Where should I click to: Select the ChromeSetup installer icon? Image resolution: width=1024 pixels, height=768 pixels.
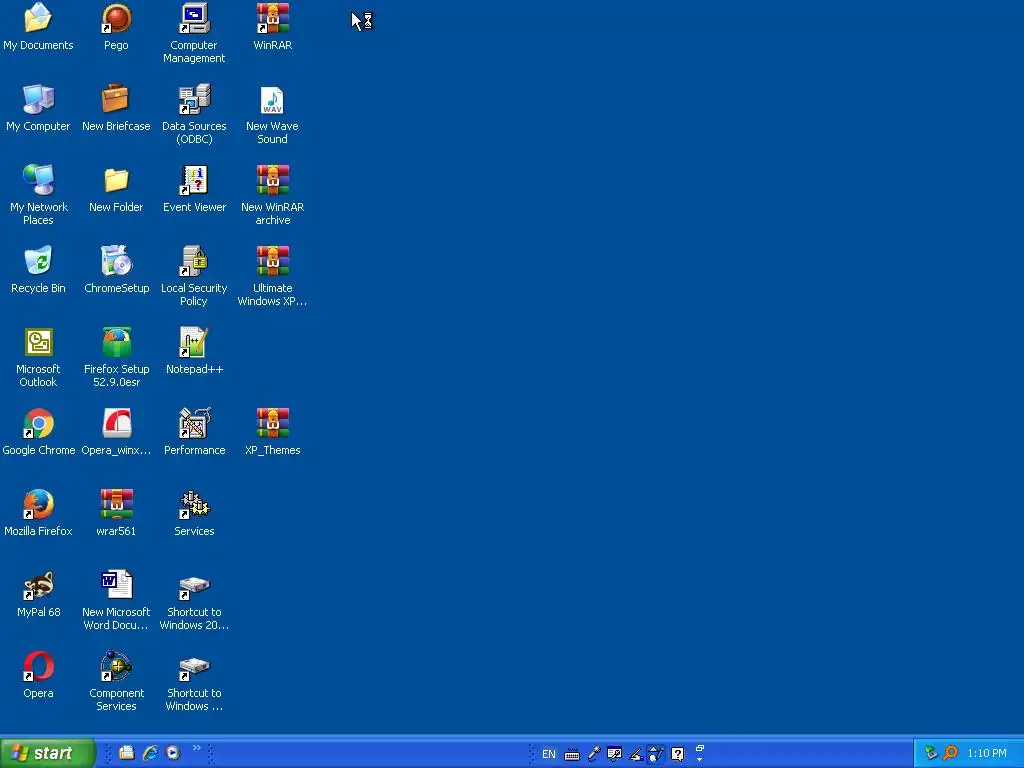tap(116, 270)
